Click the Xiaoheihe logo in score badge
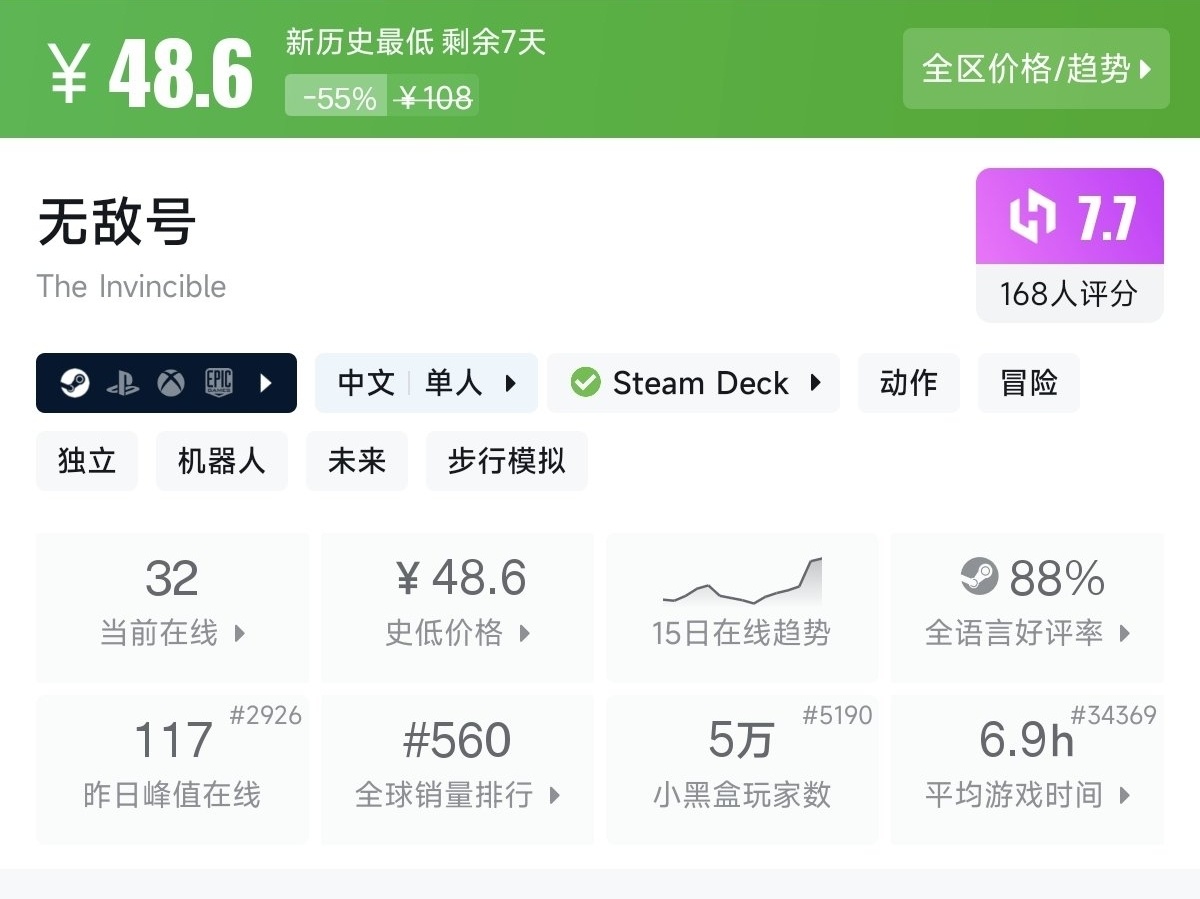The image size is (1200, 899). [x=1030, y=217]
